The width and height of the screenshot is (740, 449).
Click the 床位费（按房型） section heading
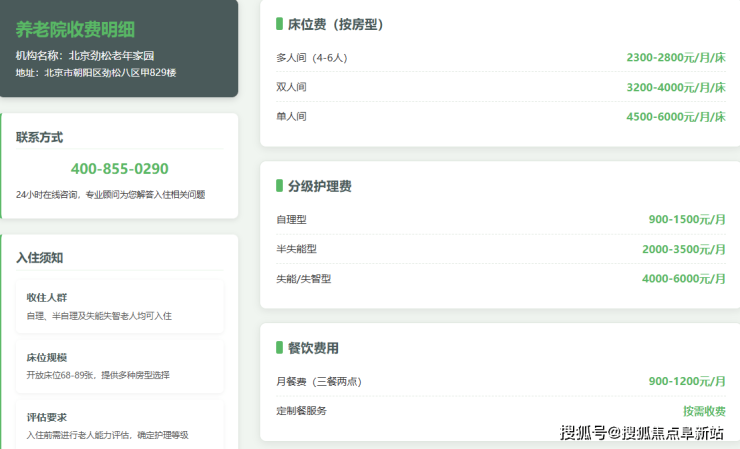pyautogui.click(x=335, y=25)
